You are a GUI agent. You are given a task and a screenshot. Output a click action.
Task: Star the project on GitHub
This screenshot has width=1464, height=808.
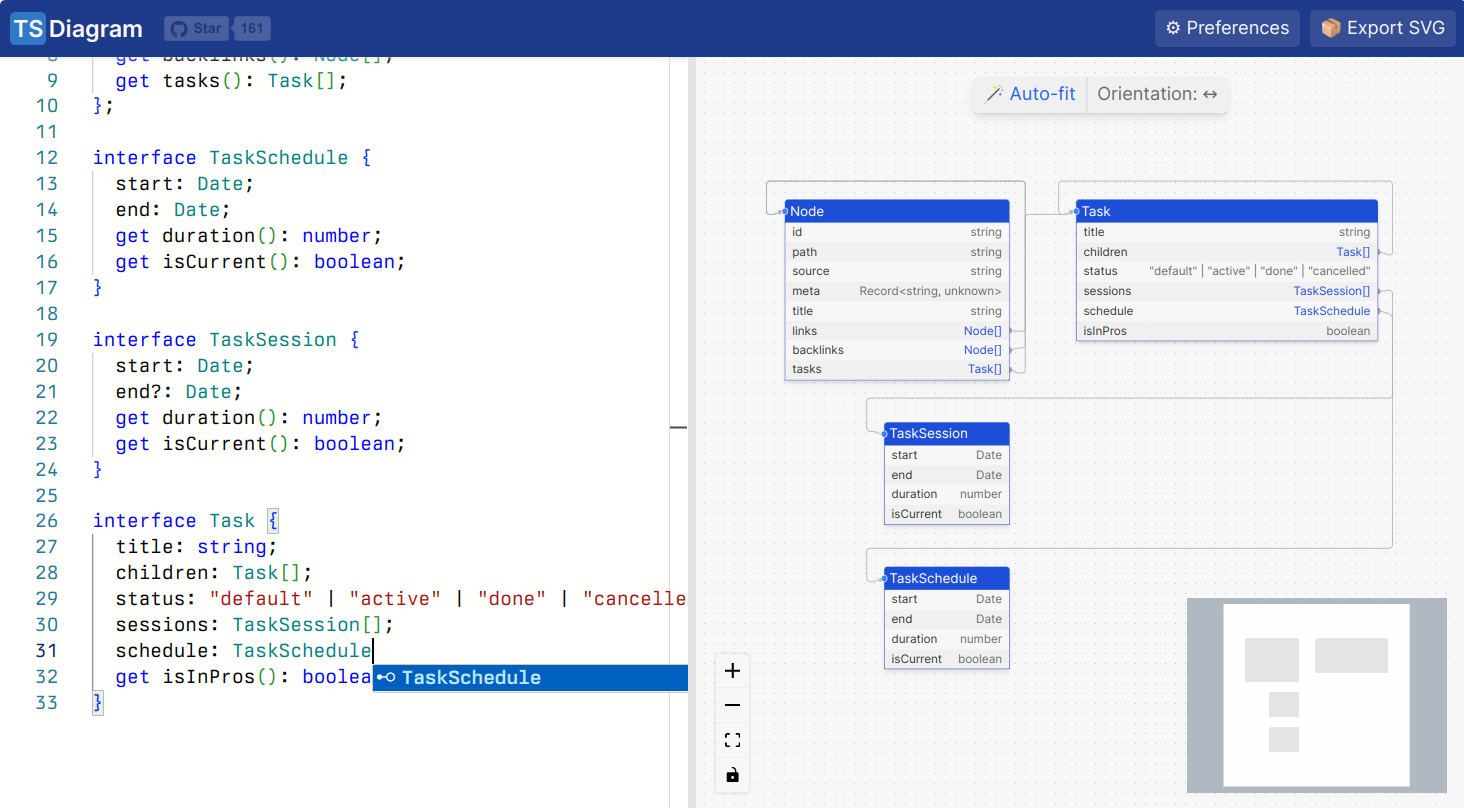tap(196, 29)
